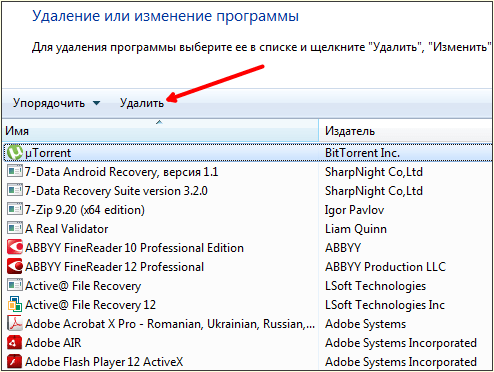The image size is (494, 372).
Task: Select Active@ File Recovery entry name
Action: click(x=83, y=286)
